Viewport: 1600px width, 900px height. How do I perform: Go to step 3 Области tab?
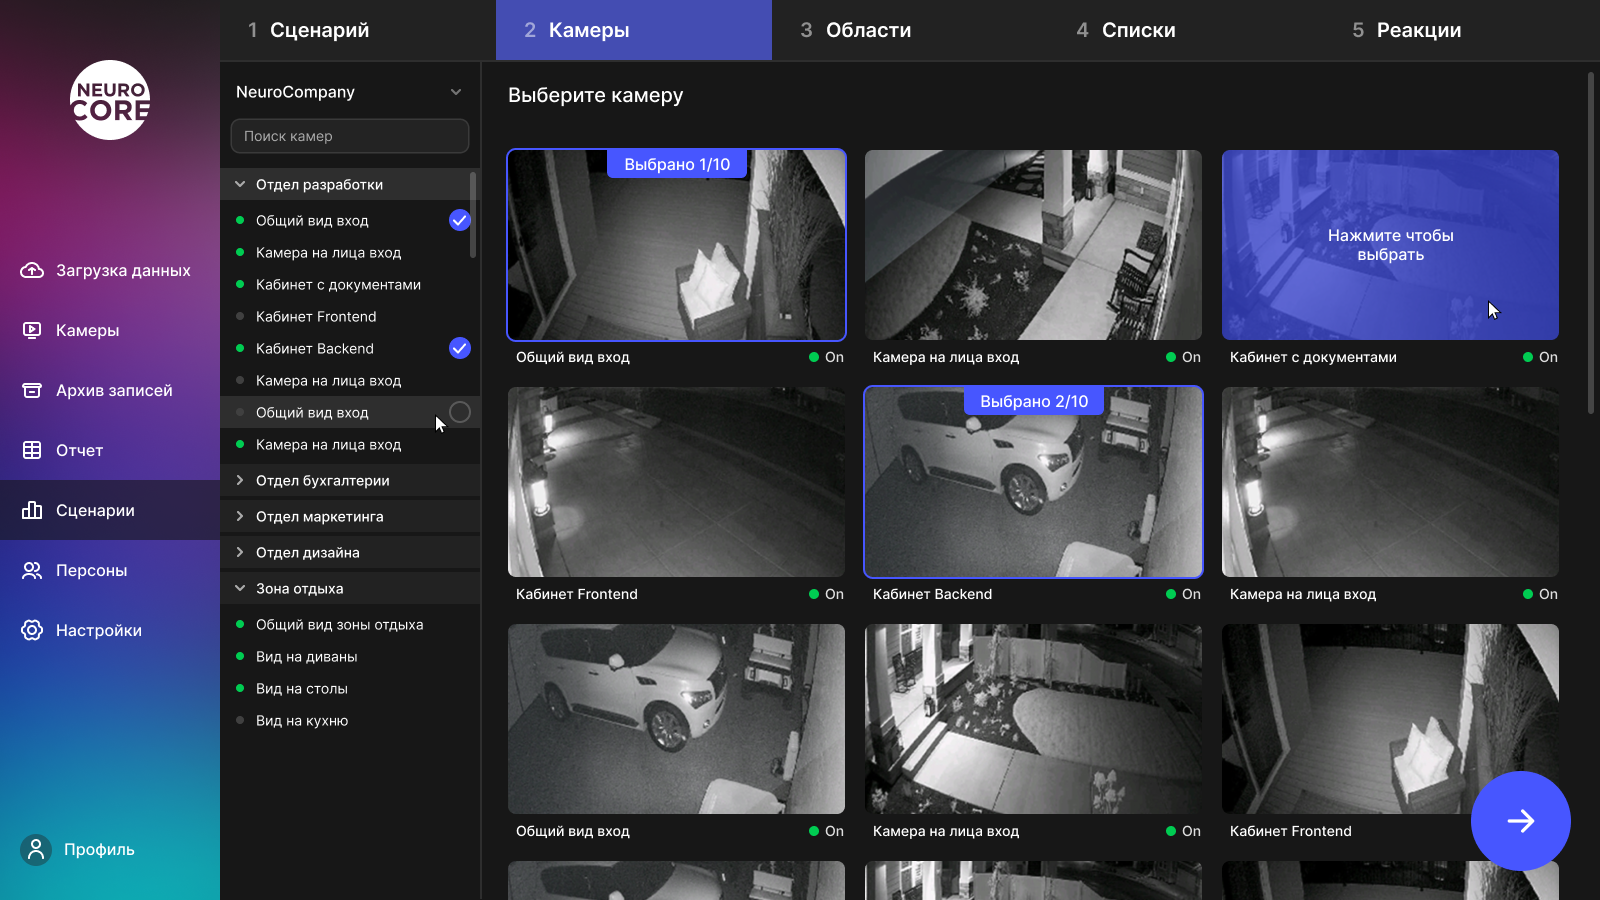point(910,30)
